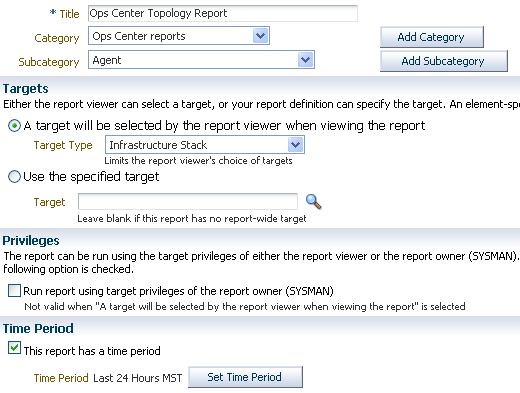Click 'Limits the report viewer's choice of targets' hint
This screenshot has width=520, height=393.
pyautogui.click(x=198, y=161)
